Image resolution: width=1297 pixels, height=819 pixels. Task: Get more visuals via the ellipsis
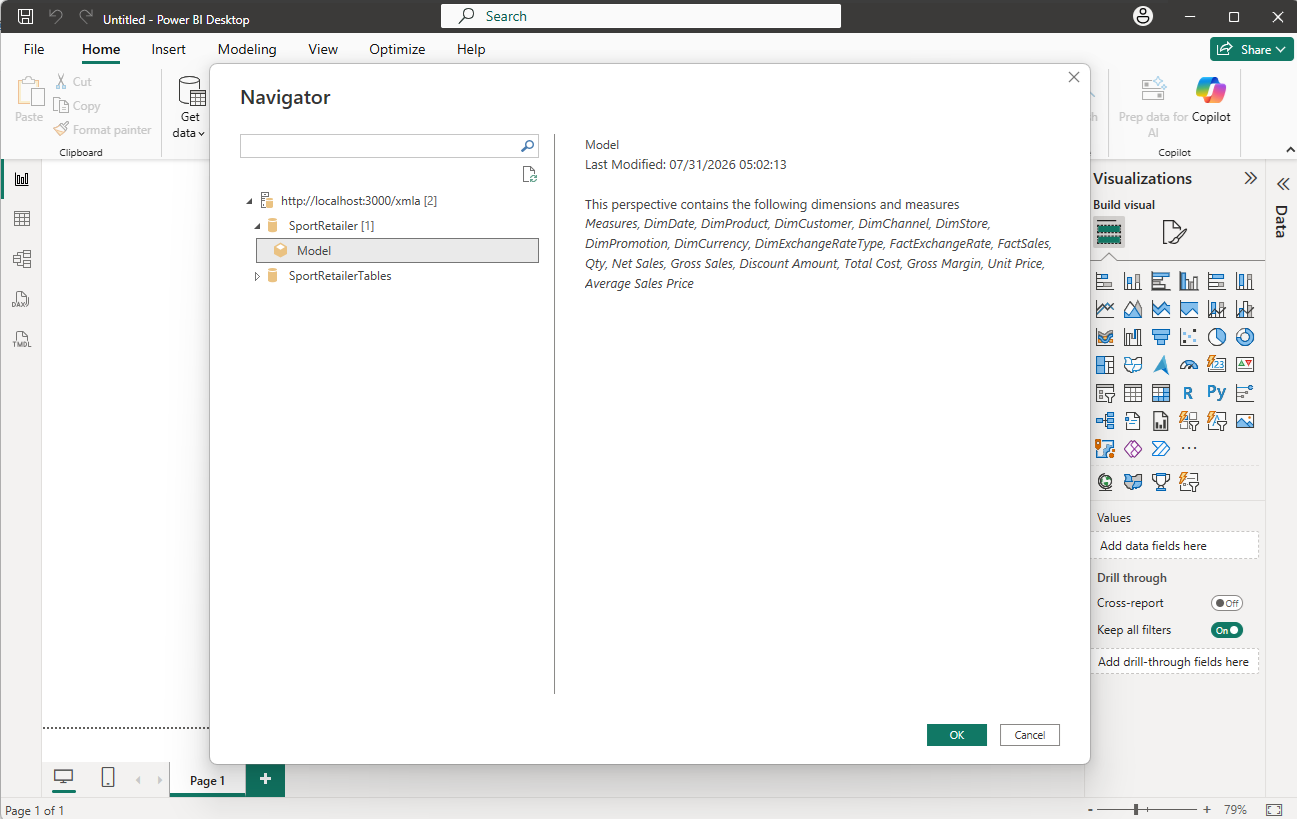pos(1189,449)
